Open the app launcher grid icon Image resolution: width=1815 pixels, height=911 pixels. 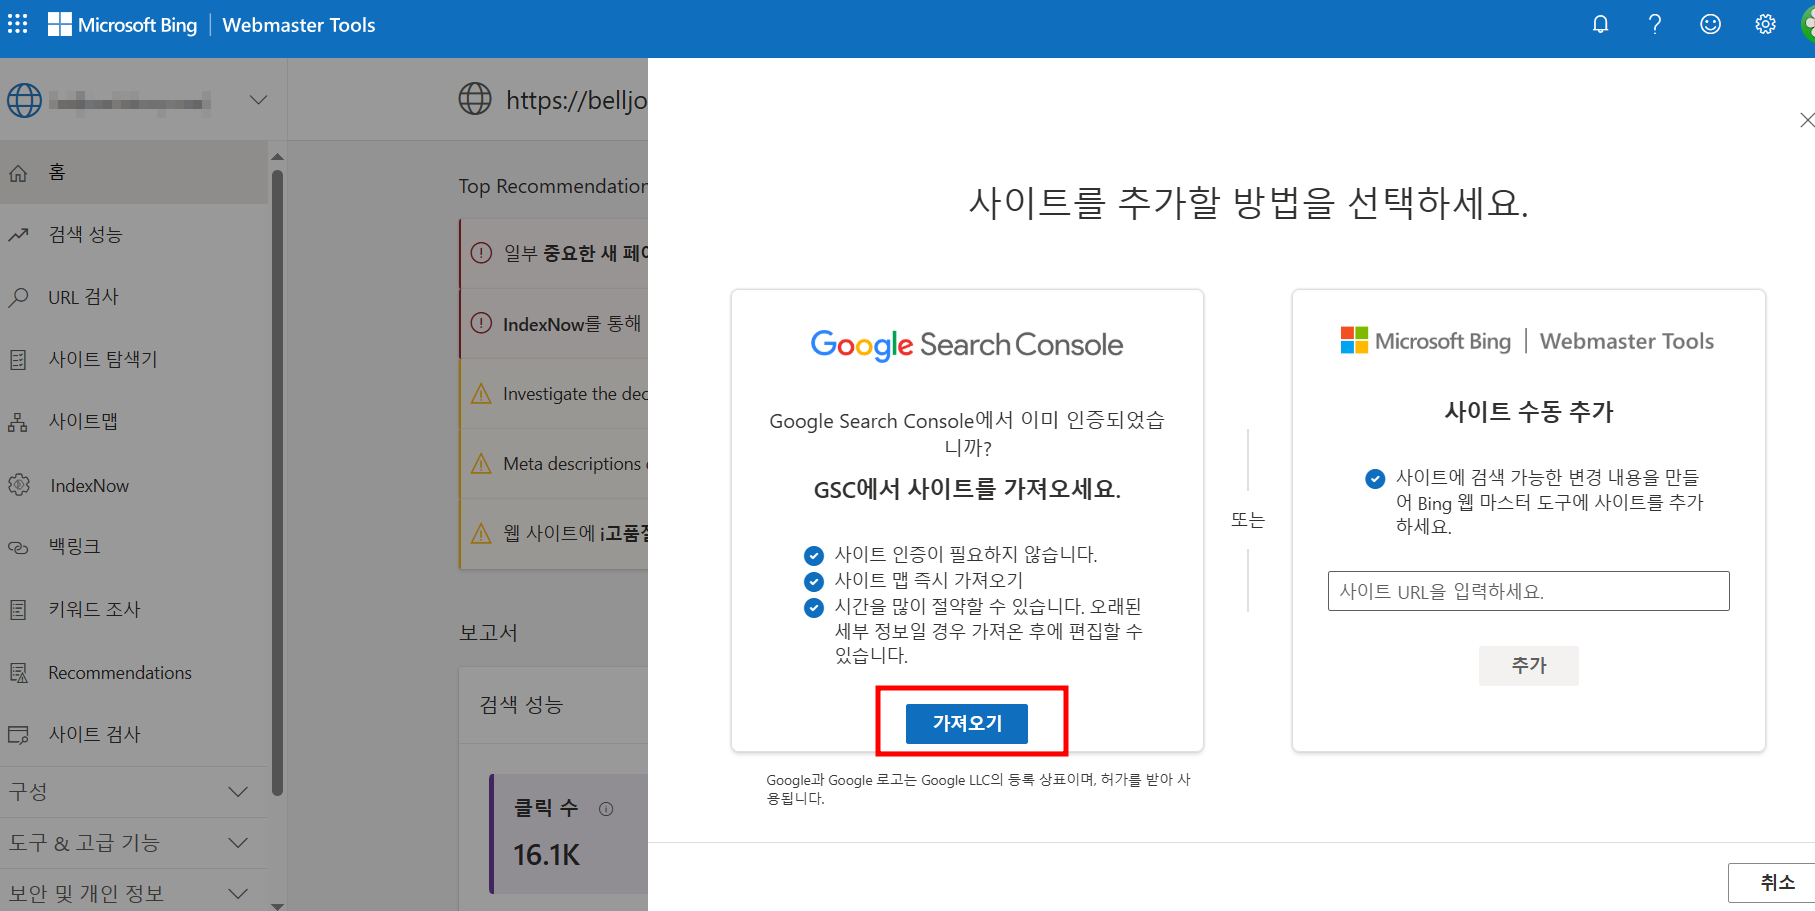pyautogui.click(x=18, y=24)
